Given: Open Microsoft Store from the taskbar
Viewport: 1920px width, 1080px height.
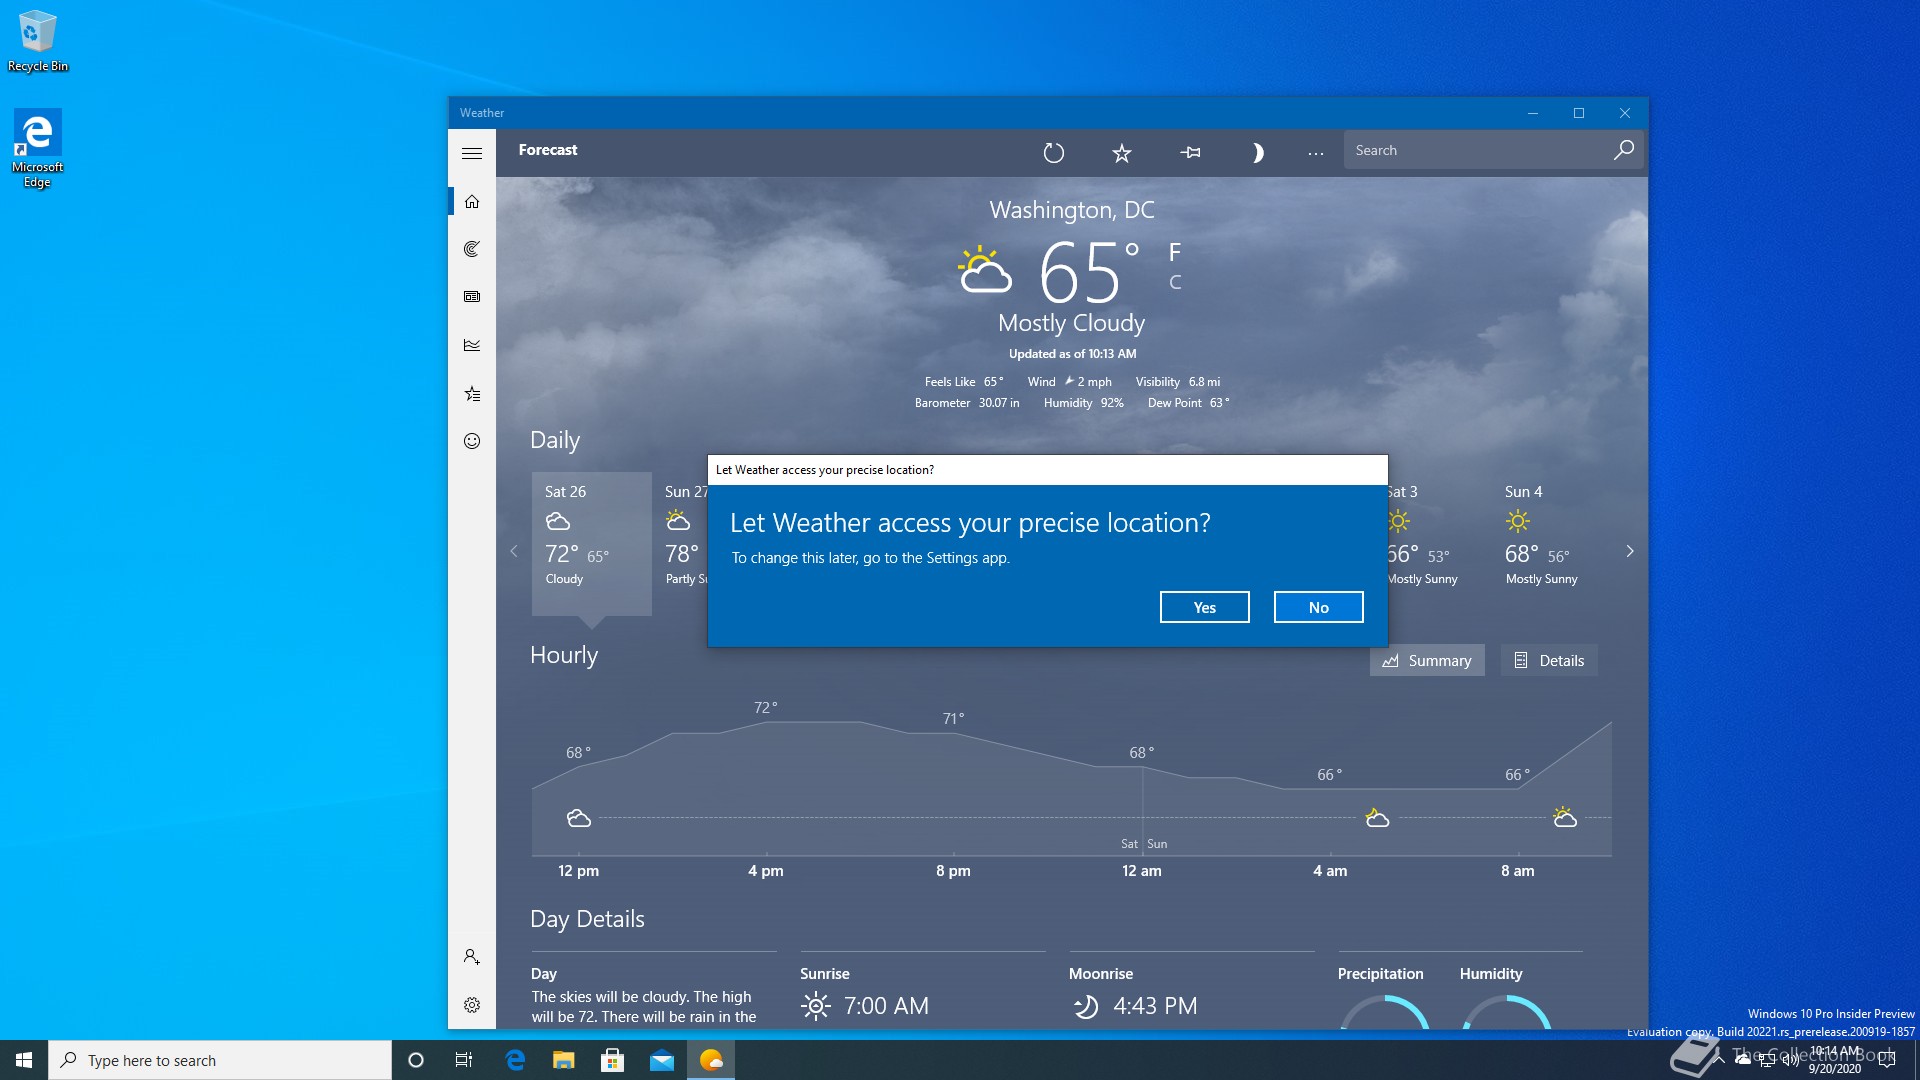Looking at the screenshot, I should [613, 1060].
